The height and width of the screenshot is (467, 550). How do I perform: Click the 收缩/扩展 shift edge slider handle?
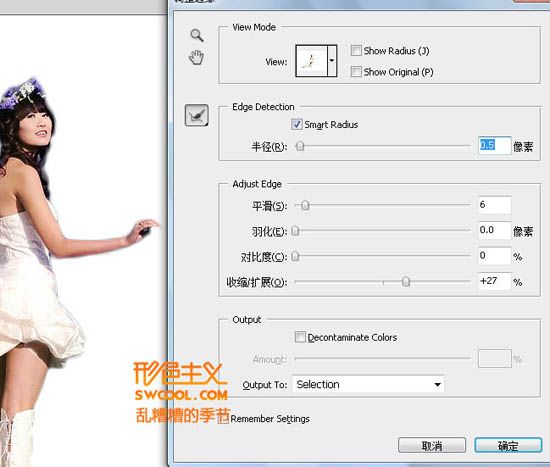[x=406, y=281]
